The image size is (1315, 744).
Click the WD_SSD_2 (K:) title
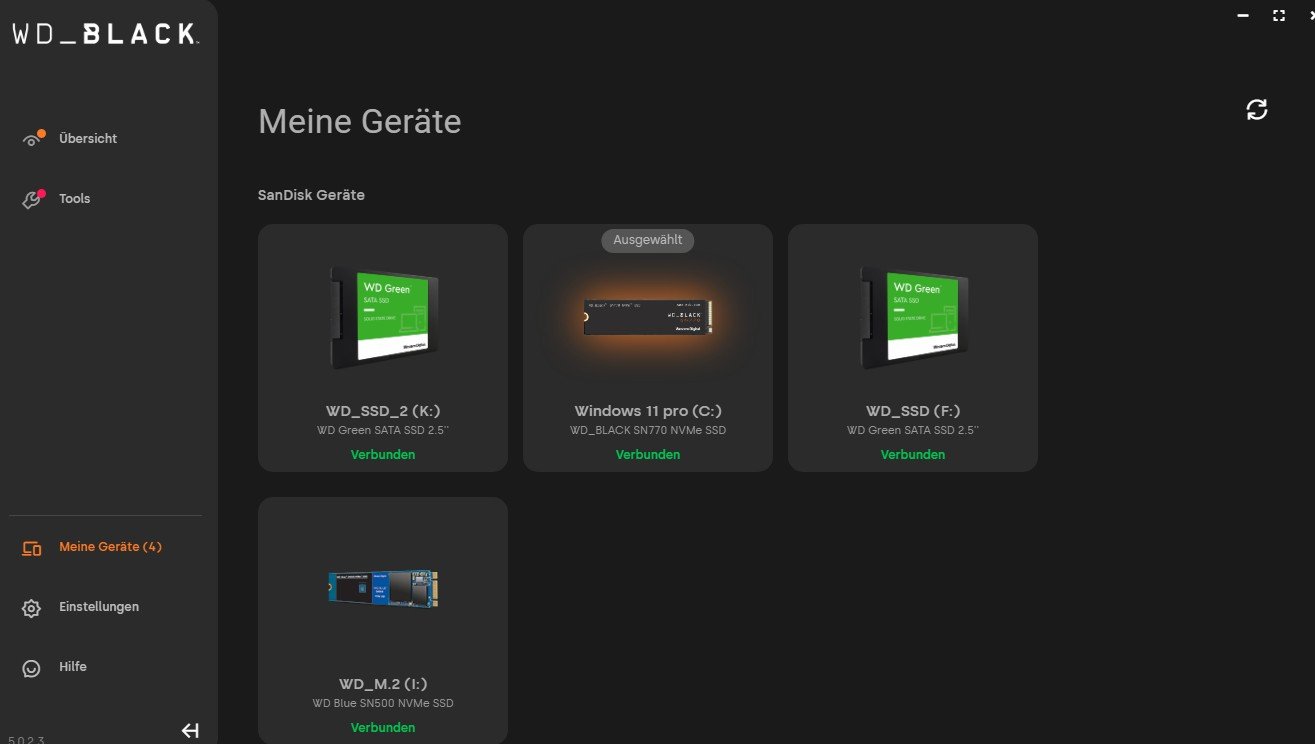[383, 411]
